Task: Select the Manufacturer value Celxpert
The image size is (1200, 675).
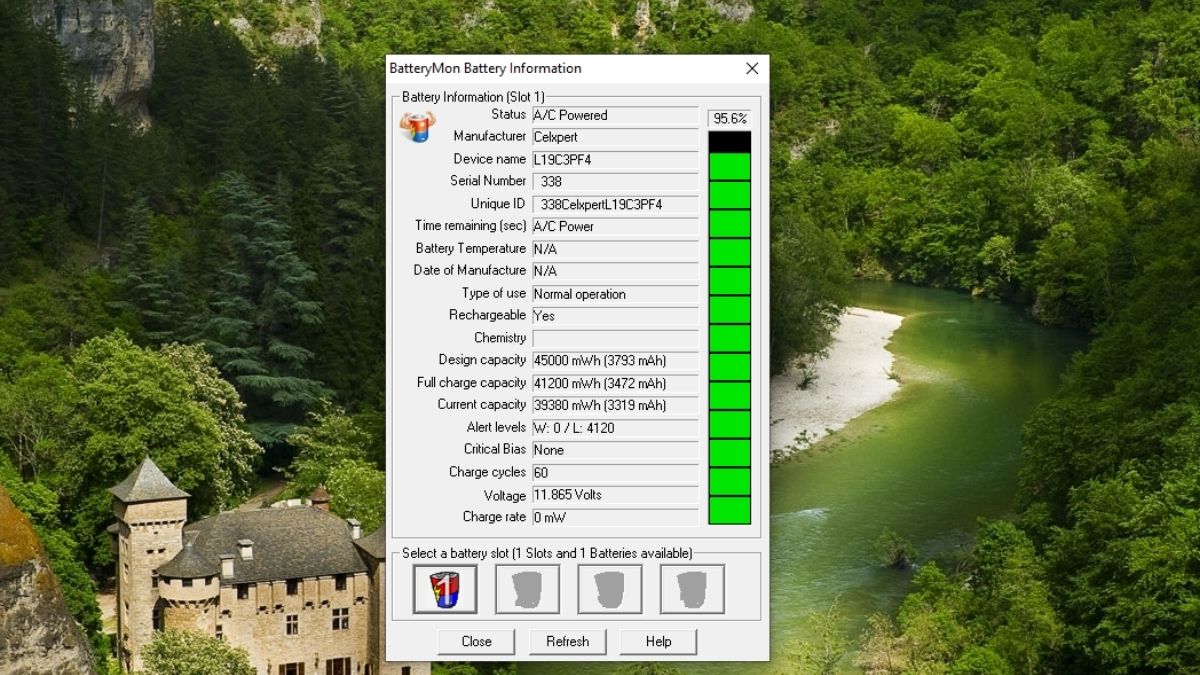Action: [615, 137]
